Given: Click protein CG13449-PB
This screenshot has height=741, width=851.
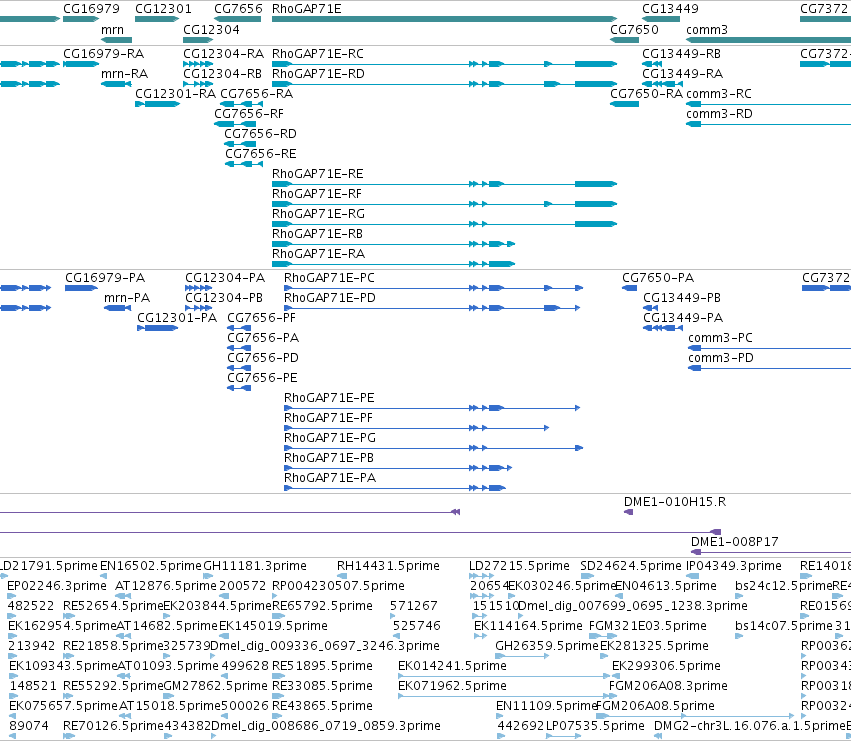Looking at the screenshot, I should [x=682, y=299].
